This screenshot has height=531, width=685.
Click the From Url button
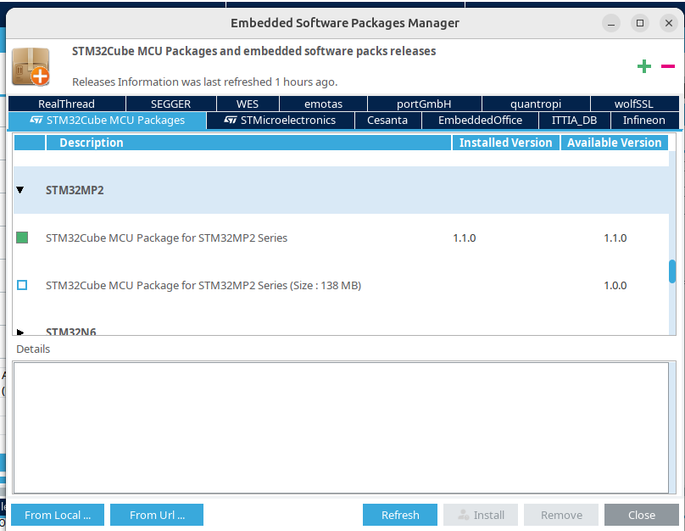tap(157, 515)
